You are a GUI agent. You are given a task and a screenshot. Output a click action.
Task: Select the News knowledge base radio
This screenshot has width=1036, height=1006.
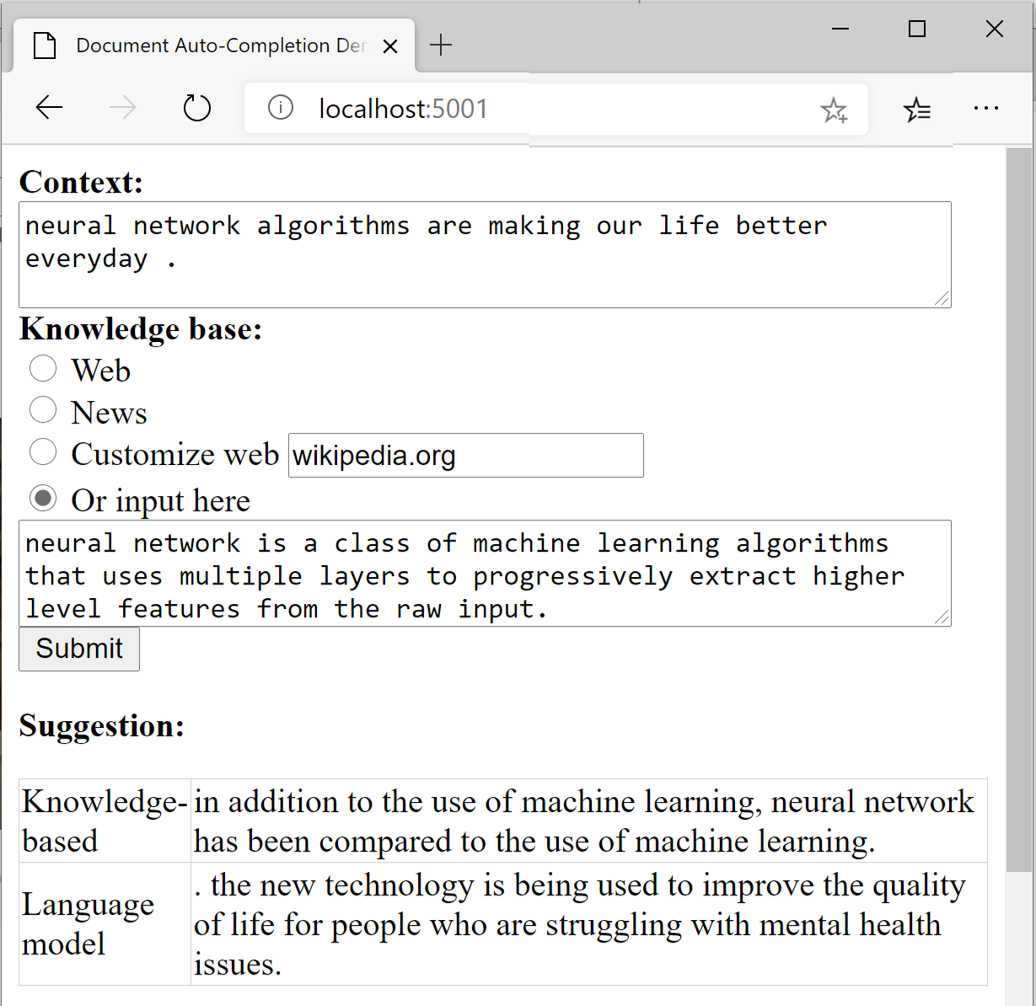[43, 410]
